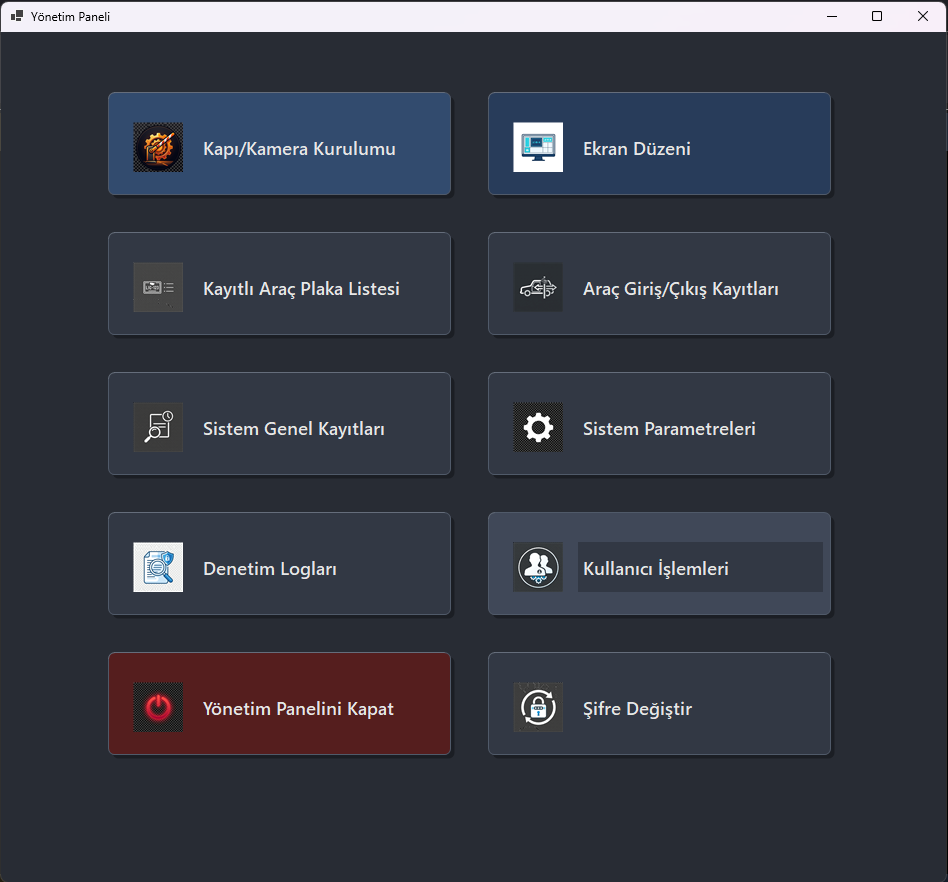Open Ekran Düzeni label
948x882 pixels.
point(637,149)
